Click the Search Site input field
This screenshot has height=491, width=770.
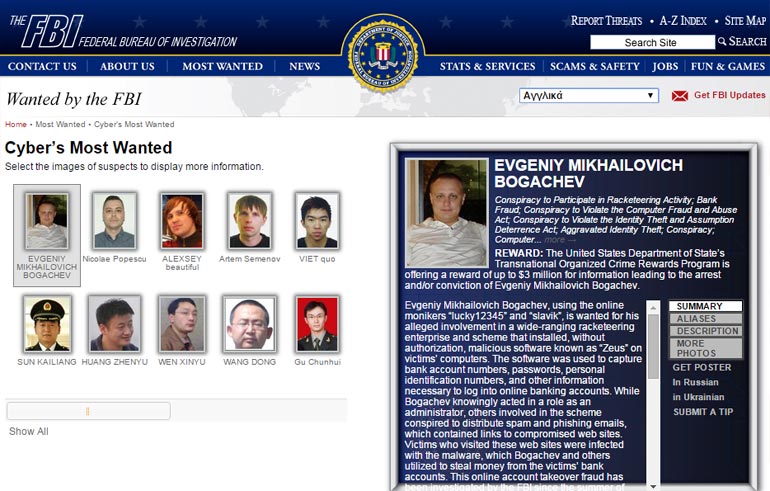pos(652,42)
